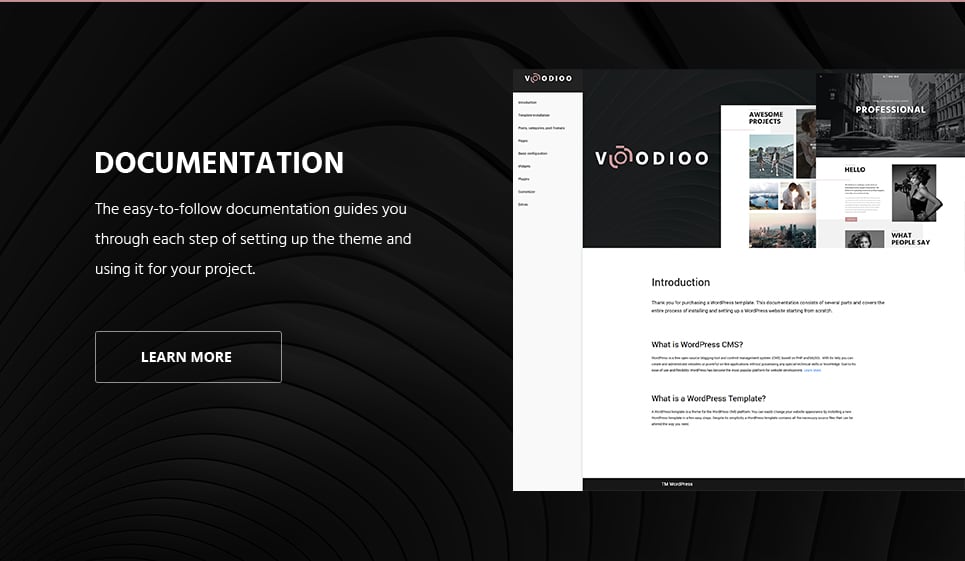Select Customizer in the sidebar
Image resolution: width=965 pixels, height=561 pixels.
pos(526,192)
